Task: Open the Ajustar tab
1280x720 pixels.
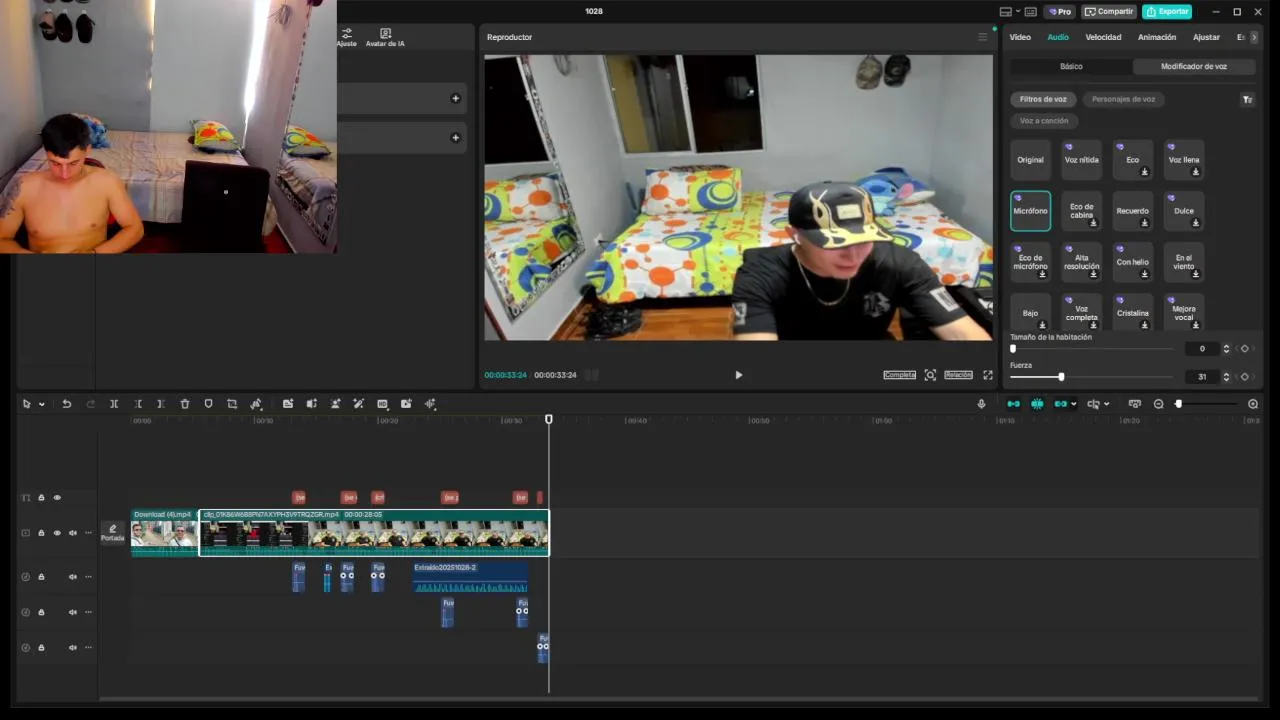Action: [1206, 37]
